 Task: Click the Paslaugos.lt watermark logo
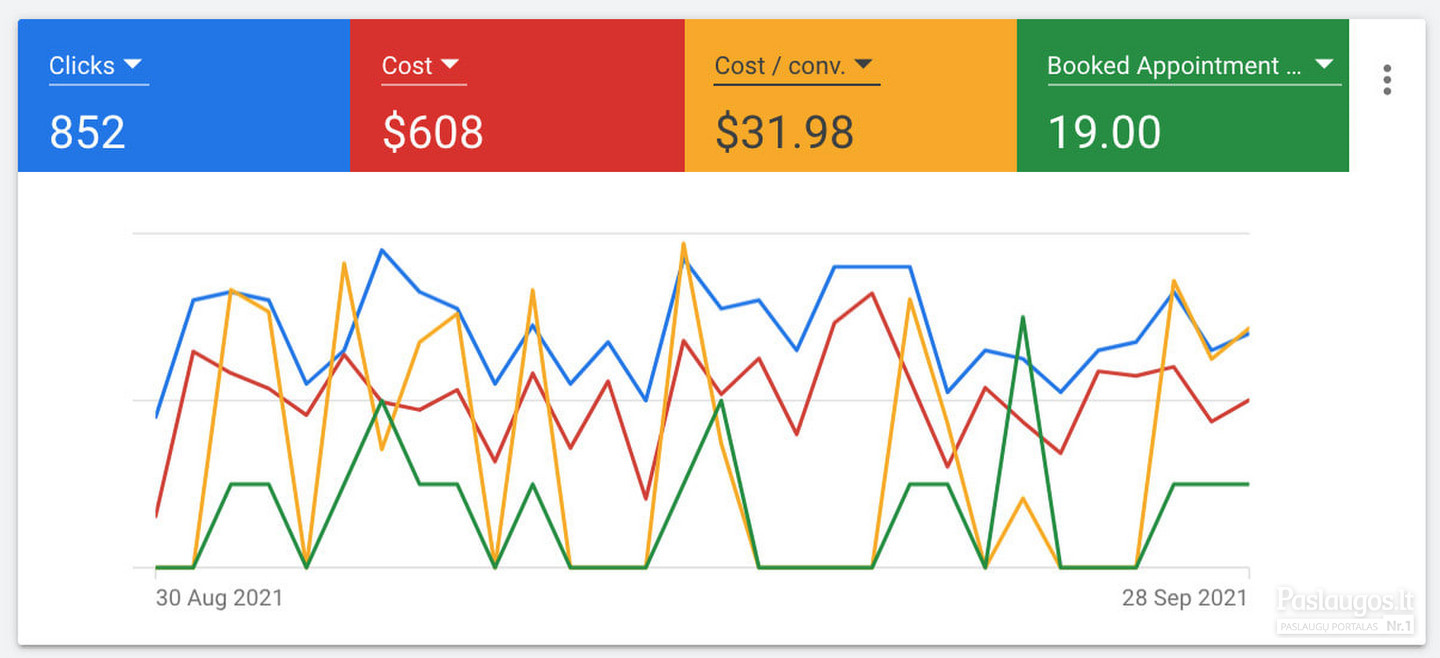coord(1345,601)
